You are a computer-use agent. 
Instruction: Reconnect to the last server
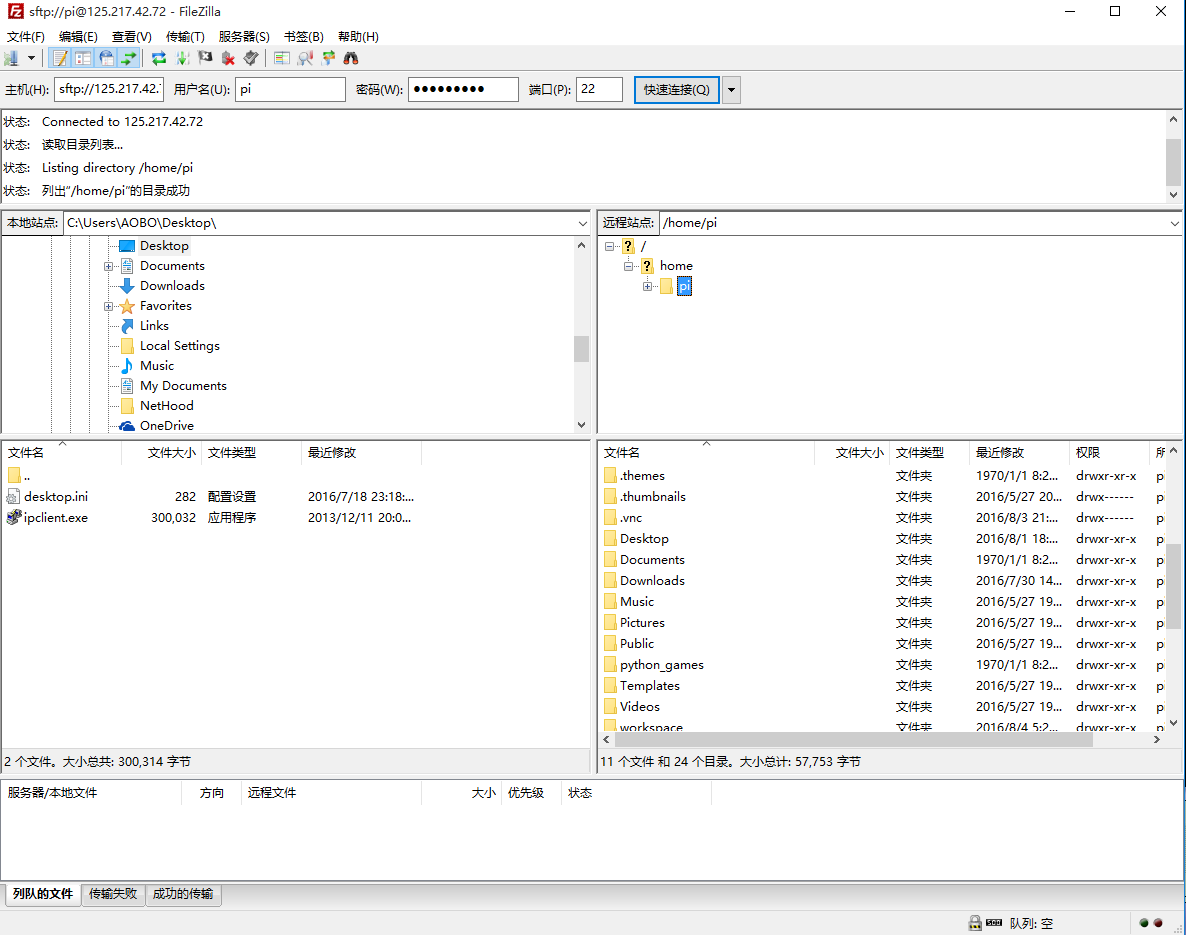(x=251, y=58)
